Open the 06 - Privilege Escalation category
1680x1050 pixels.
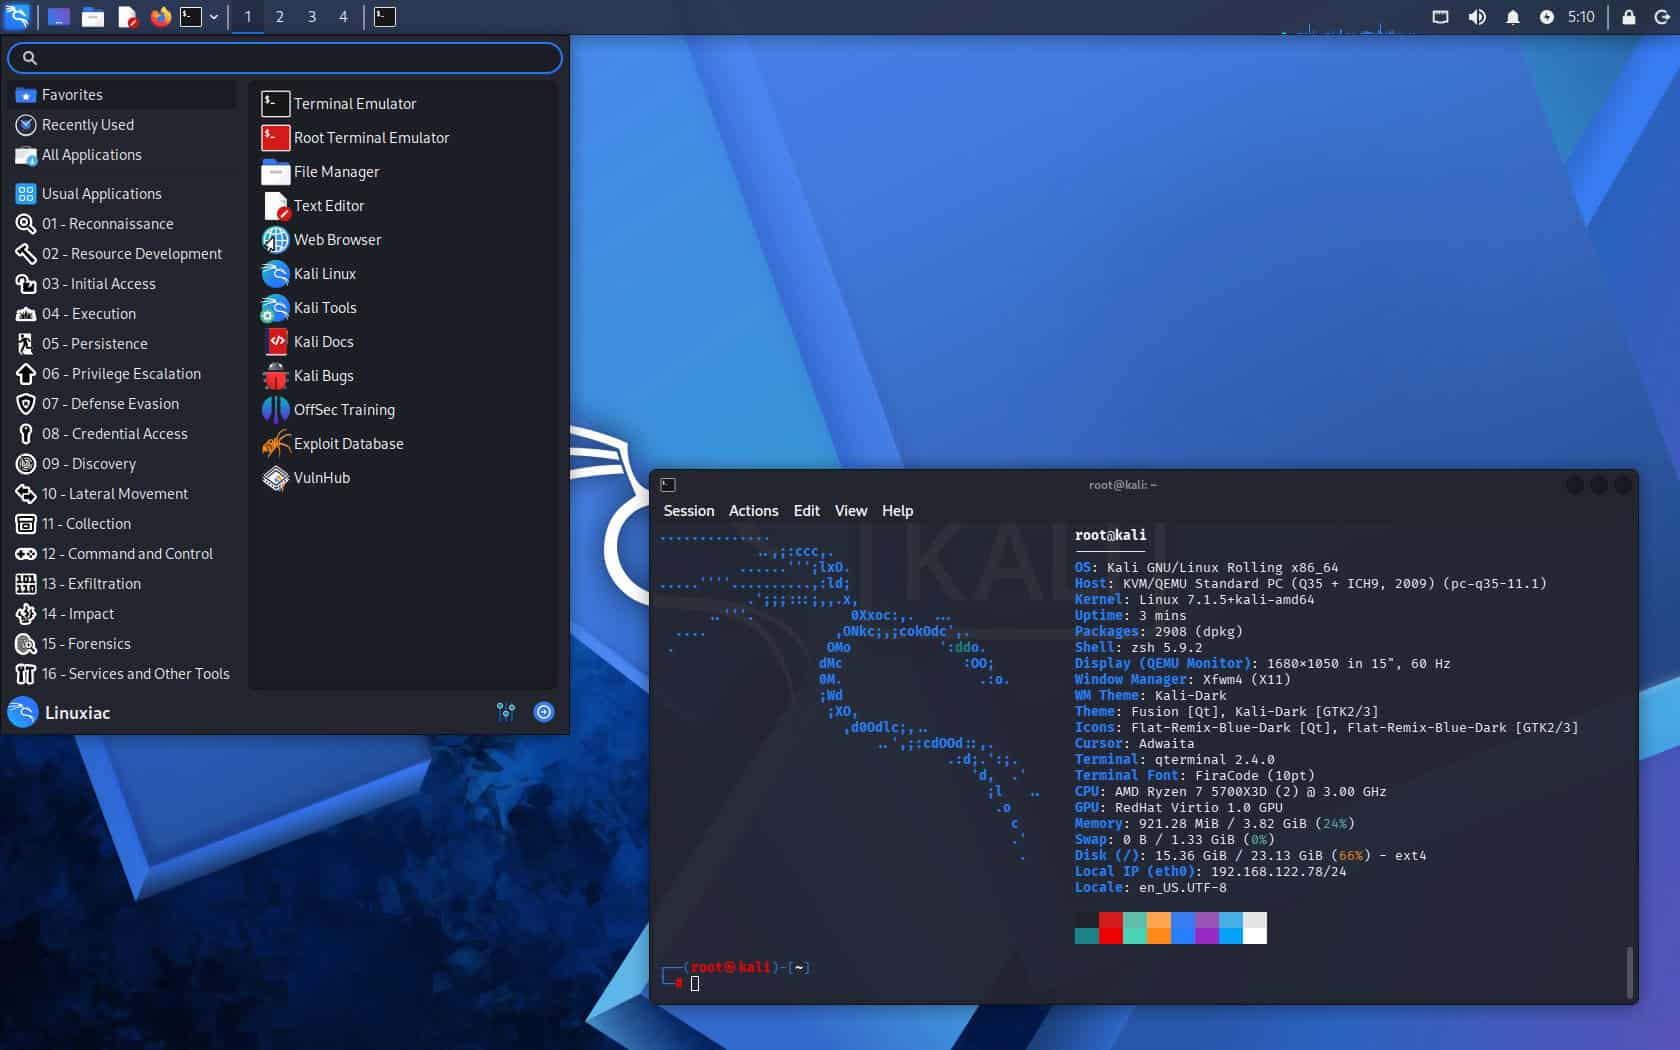coord(122,373)
